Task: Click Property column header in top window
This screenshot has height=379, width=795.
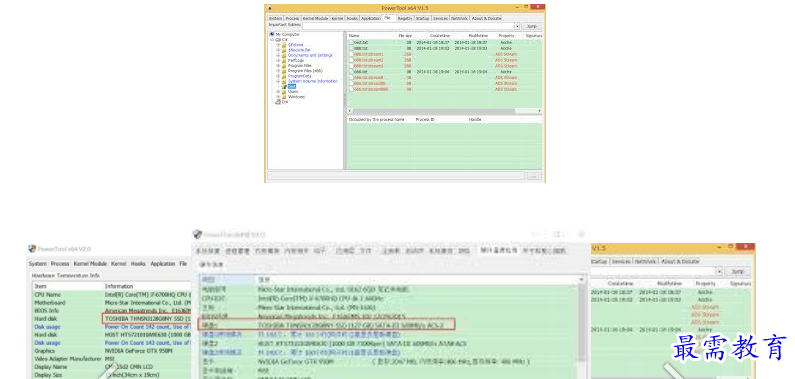Action: (x=507, y=36)
